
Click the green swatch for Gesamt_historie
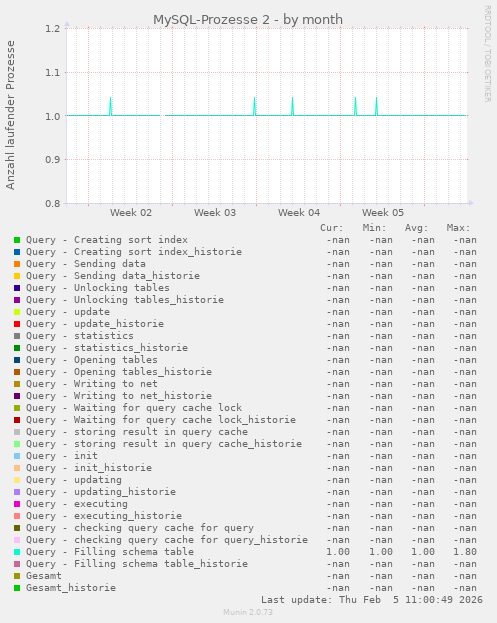point(17,588)
